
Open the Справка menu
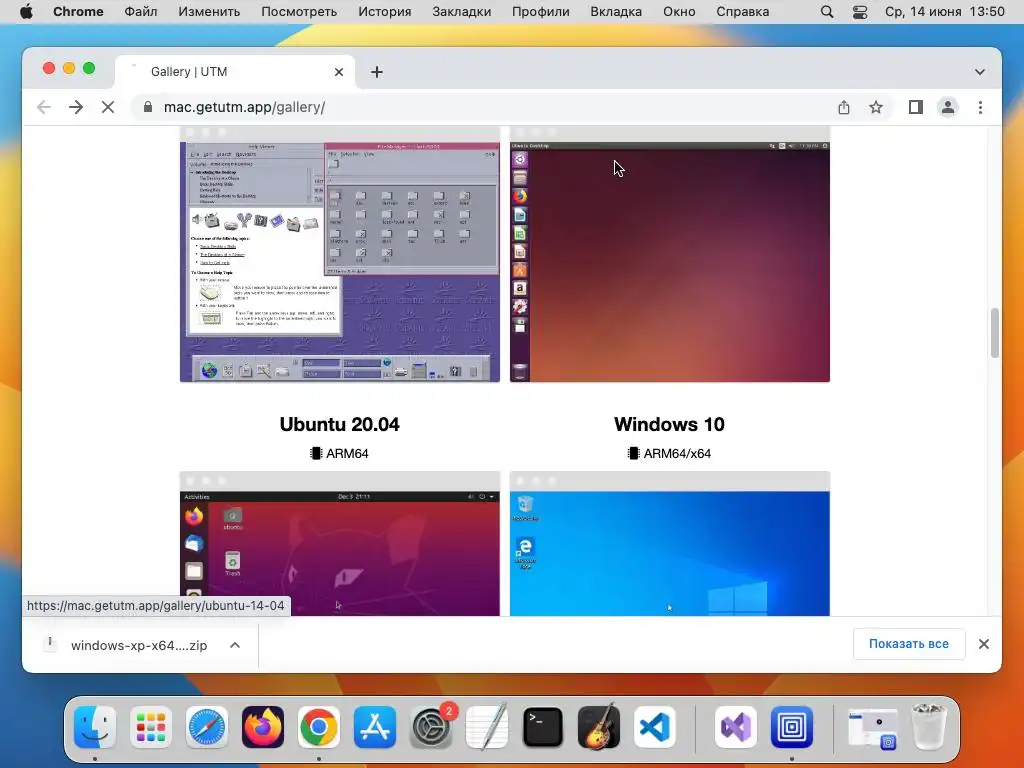pos(743,12)
